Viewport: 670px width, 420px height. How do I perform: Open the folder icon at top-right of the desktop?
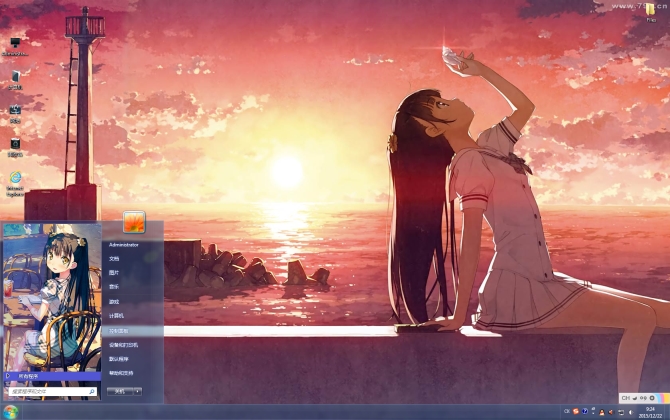pyautogui.click(x=651, y=12)
